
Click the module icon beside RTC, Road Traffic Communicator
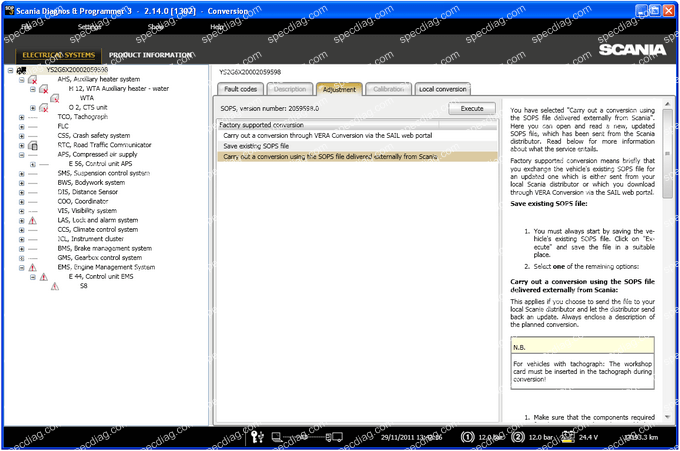click(x=33, y=145)
